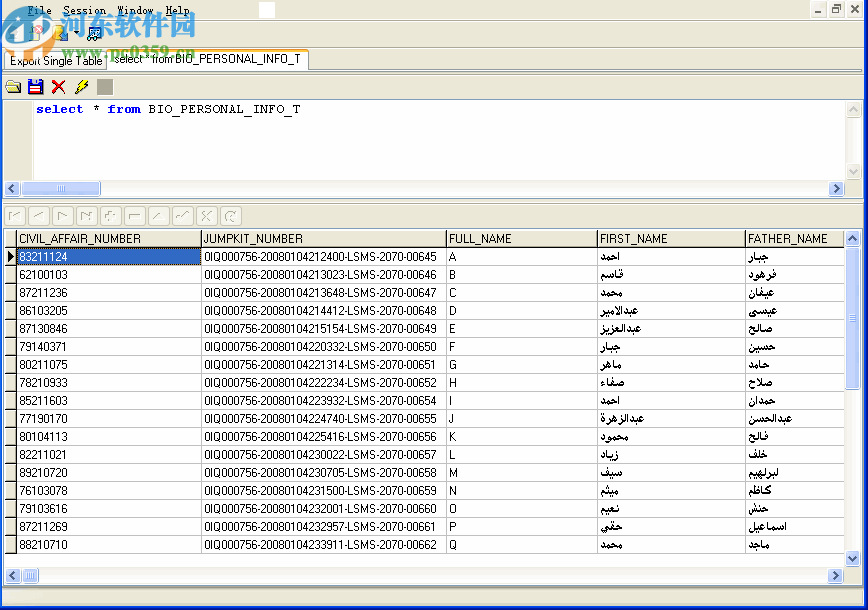Select cell 87130846

click(108, 328)
